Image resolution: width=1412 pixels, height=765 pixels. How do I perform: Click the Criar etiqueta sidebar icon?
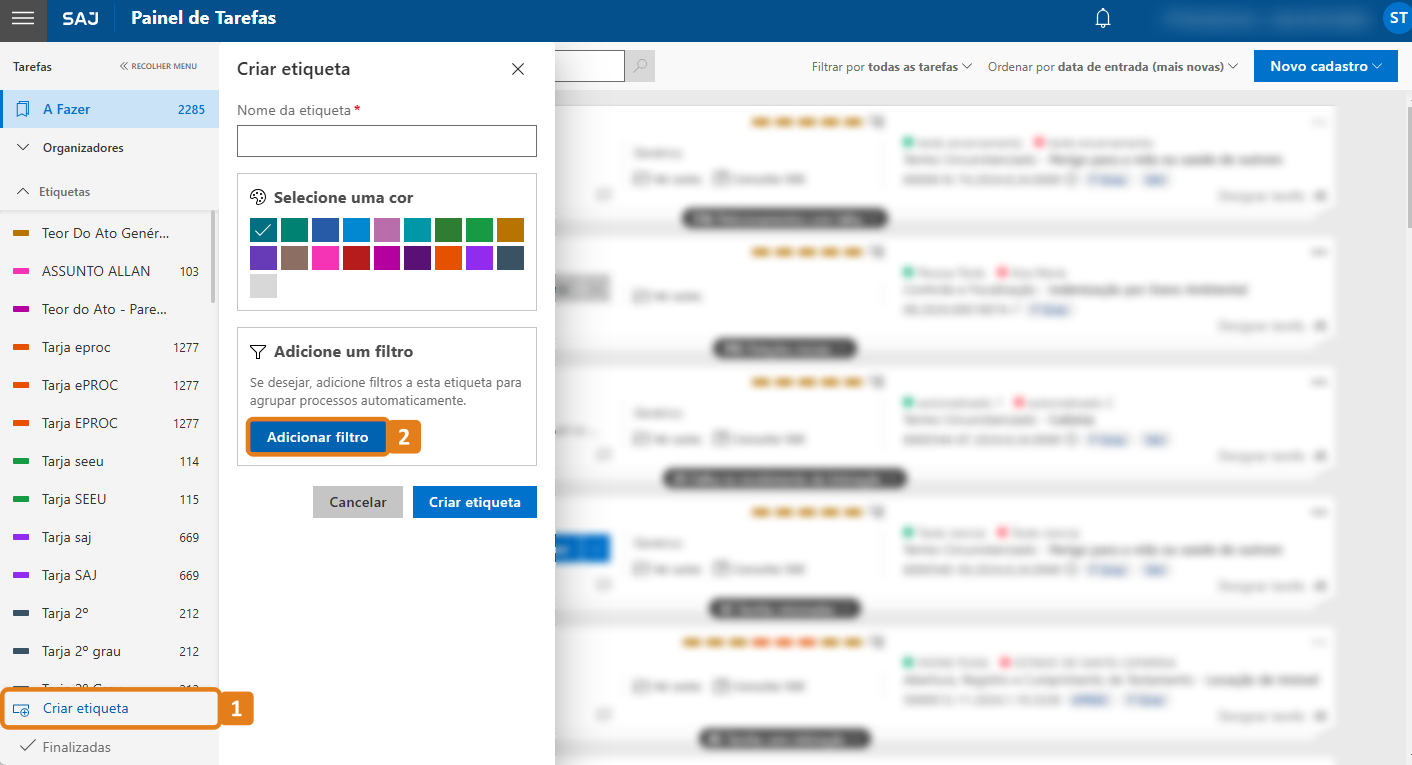(21, 709)
